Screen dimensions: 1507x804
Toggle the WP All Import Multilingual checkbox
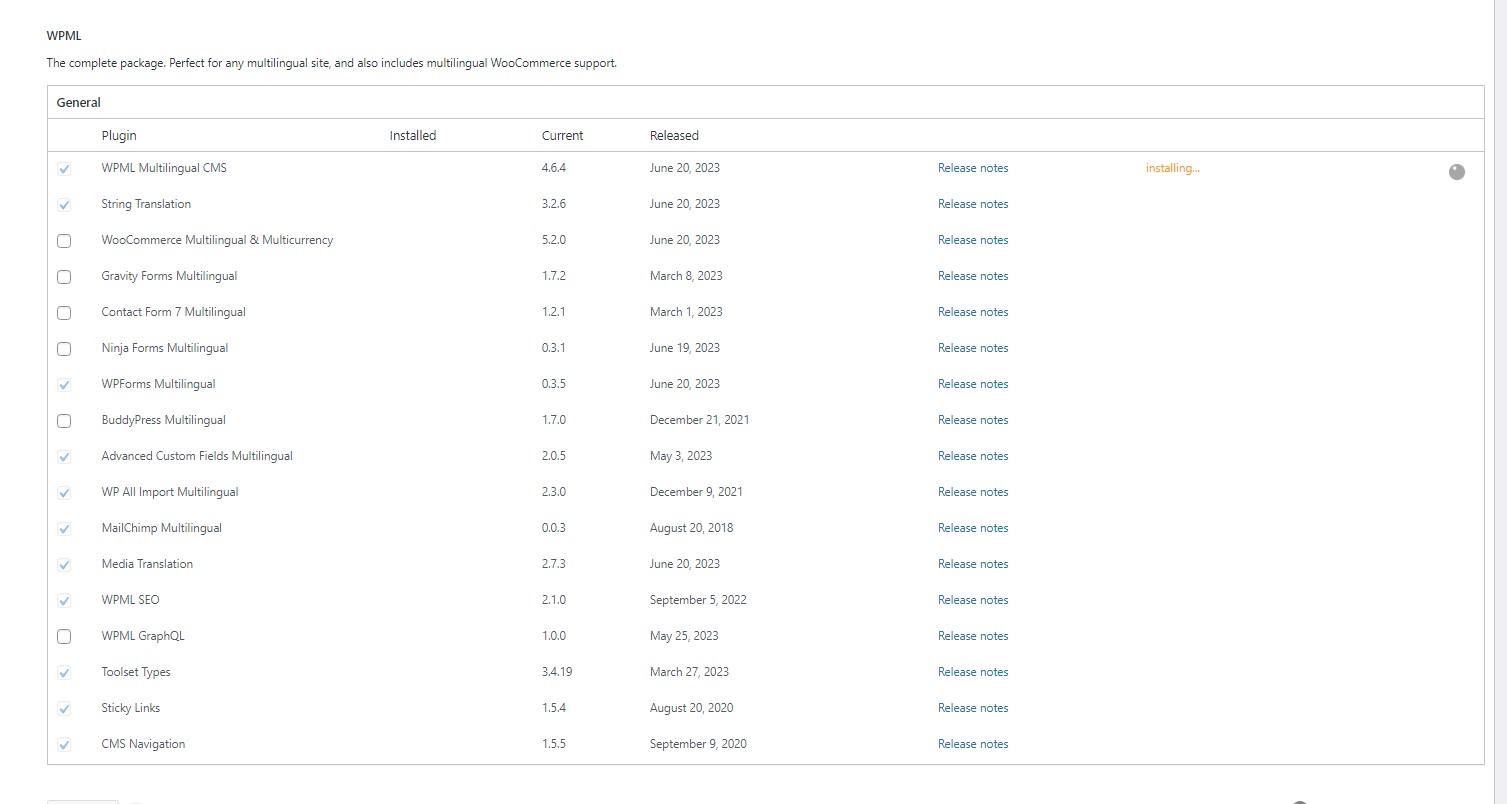coord(64,493)
